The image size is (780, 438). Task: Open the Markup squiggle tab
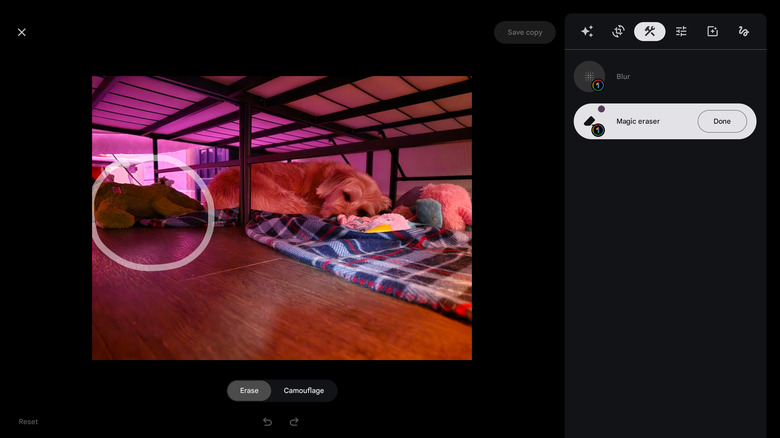point(744,31)
